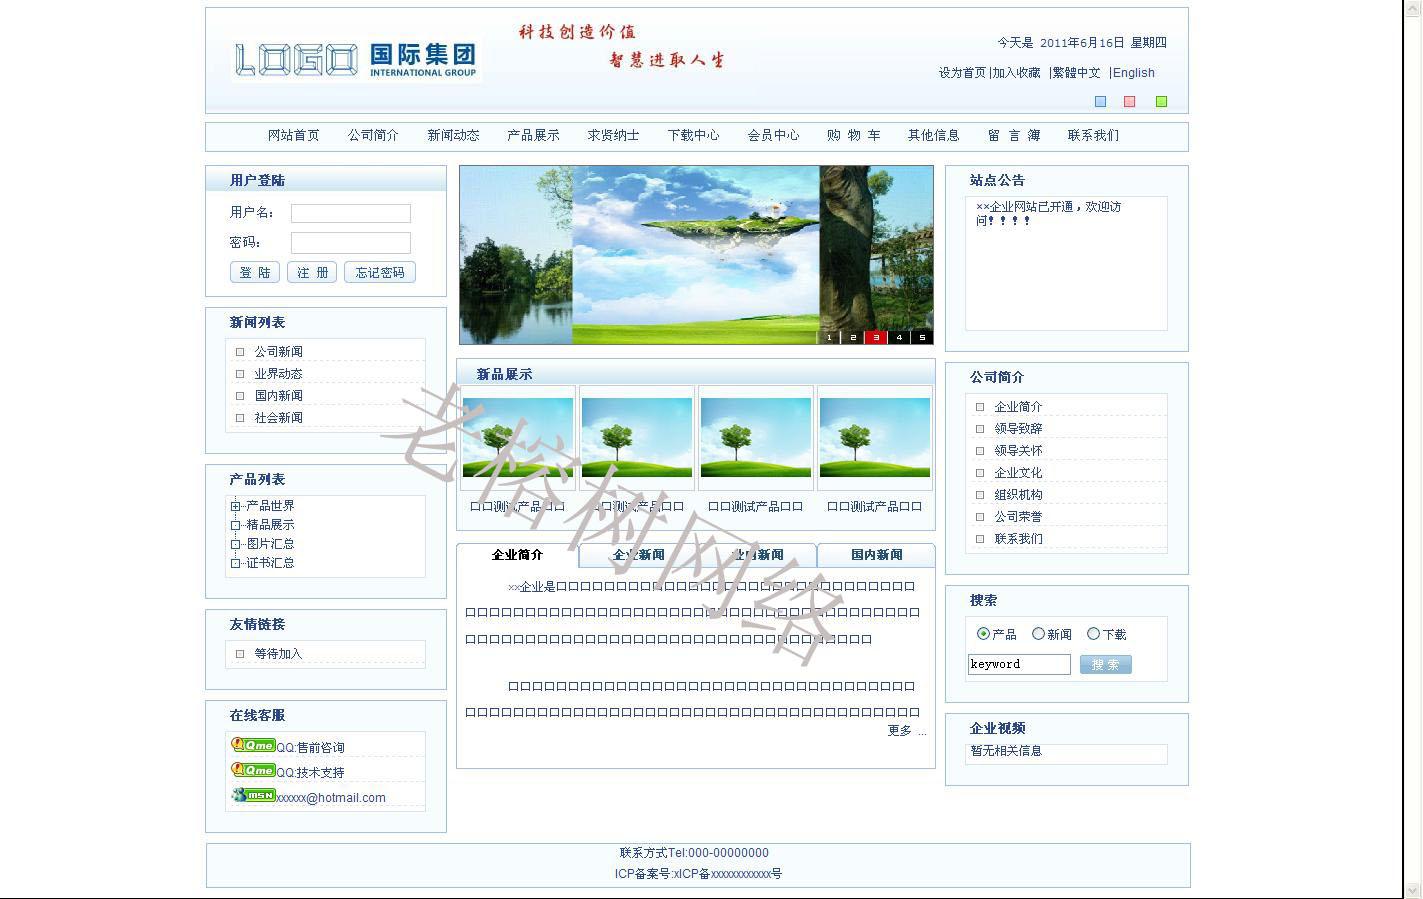Open 社会新闻 in news list
The width and height of the screenshot is (1423, 899).
278,418
